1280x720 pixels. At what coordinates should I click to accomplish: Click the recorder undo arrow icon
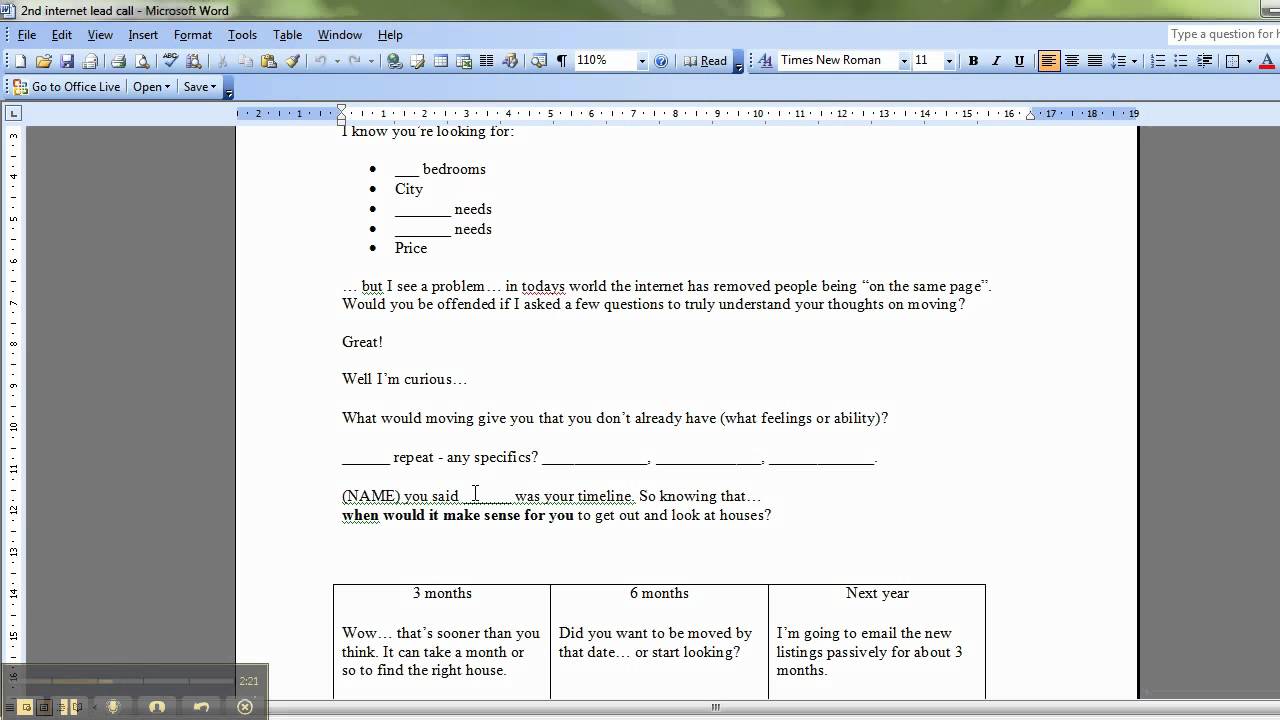201,706
